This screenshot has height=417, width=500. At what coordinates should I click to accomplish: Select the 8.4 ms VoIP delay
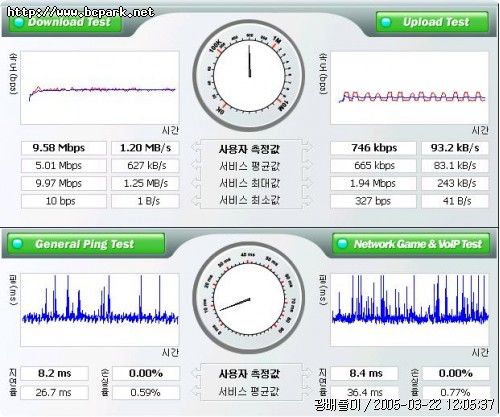click(364, 373)
